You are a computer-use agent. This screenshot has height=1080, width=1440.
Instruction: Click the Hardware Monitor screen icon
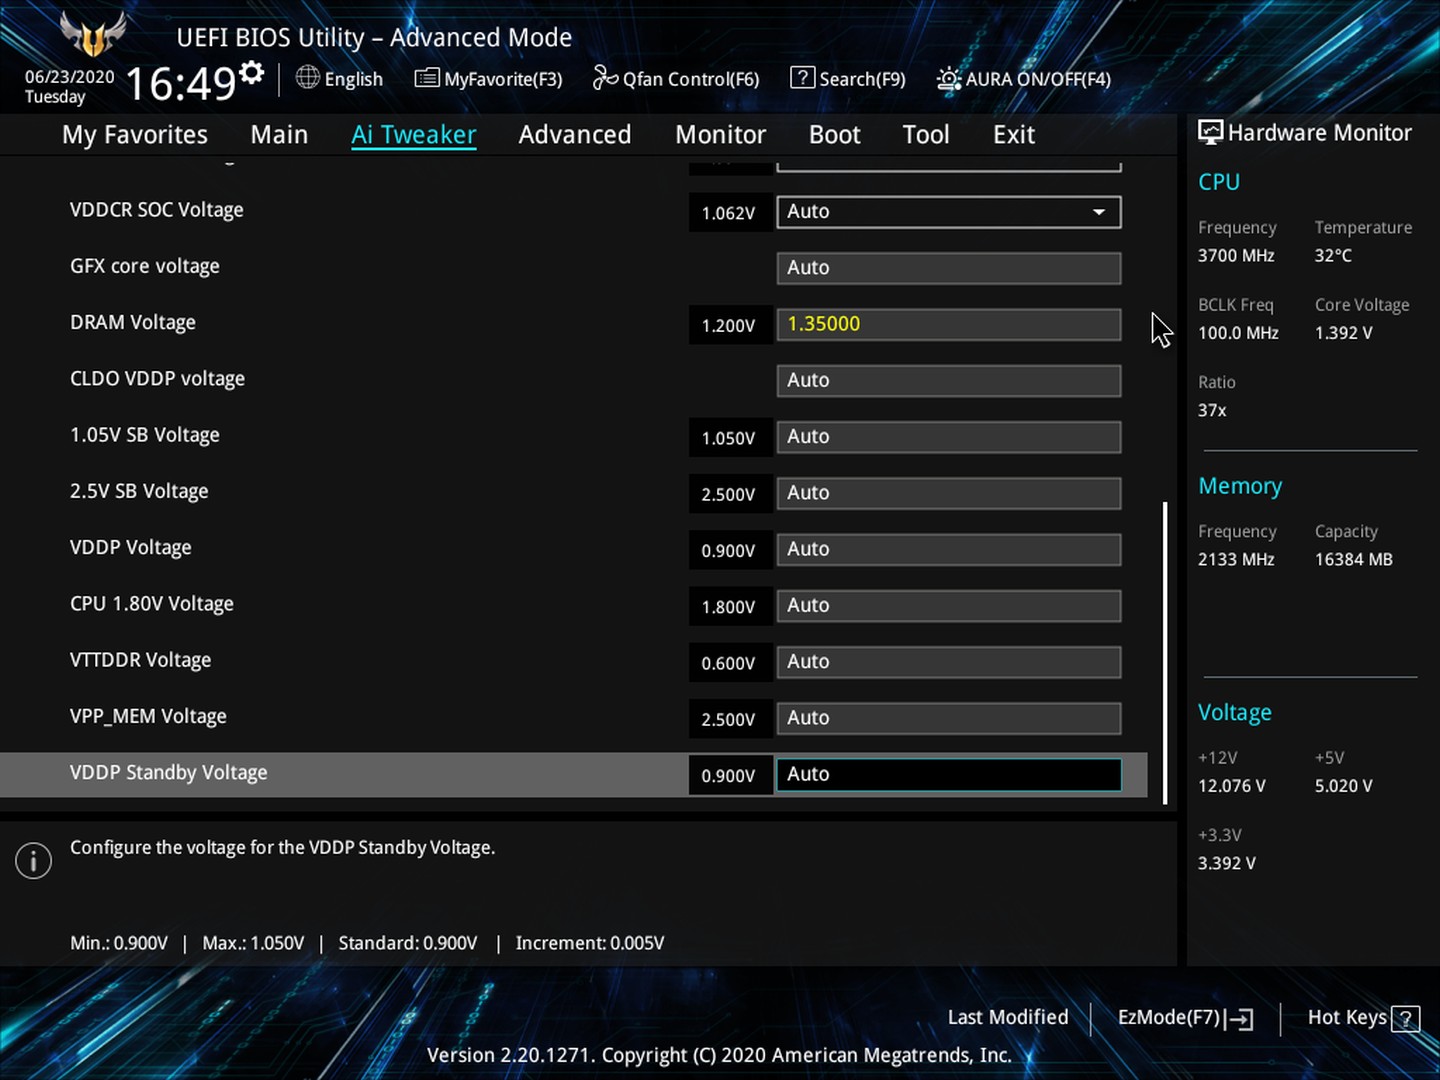tap(1211, 132)
